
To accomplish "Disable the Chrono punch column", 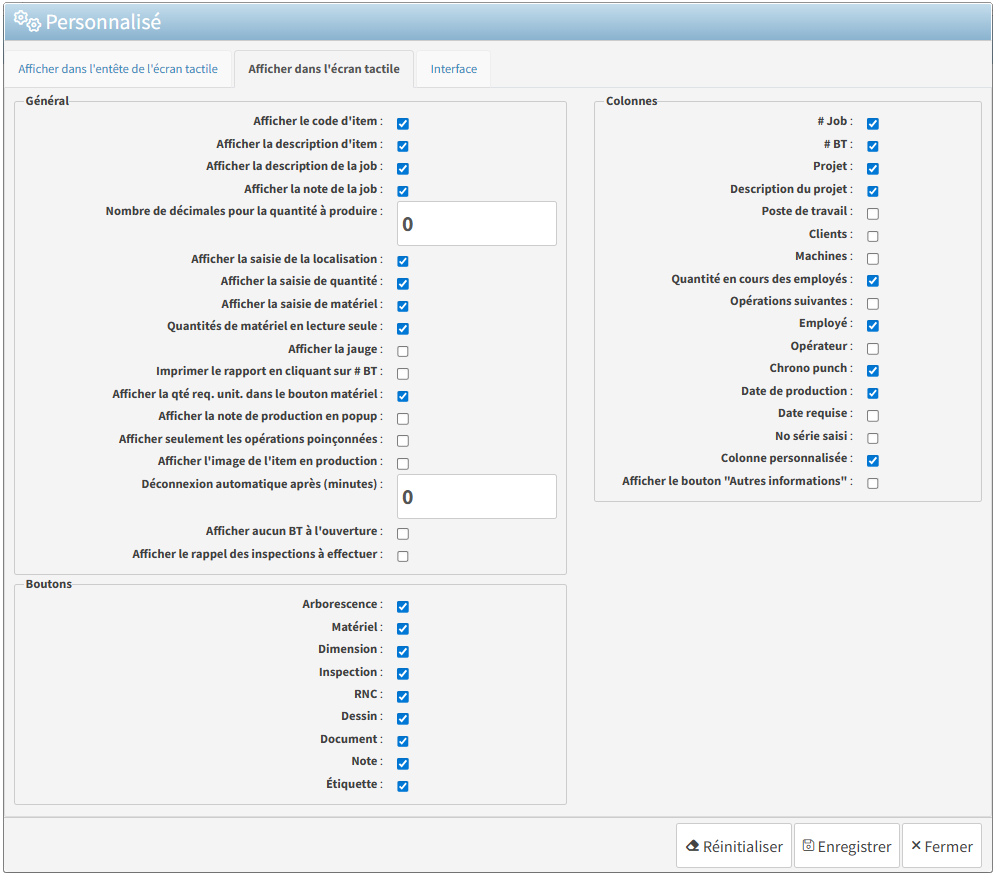I will click(x=873, y=371).
